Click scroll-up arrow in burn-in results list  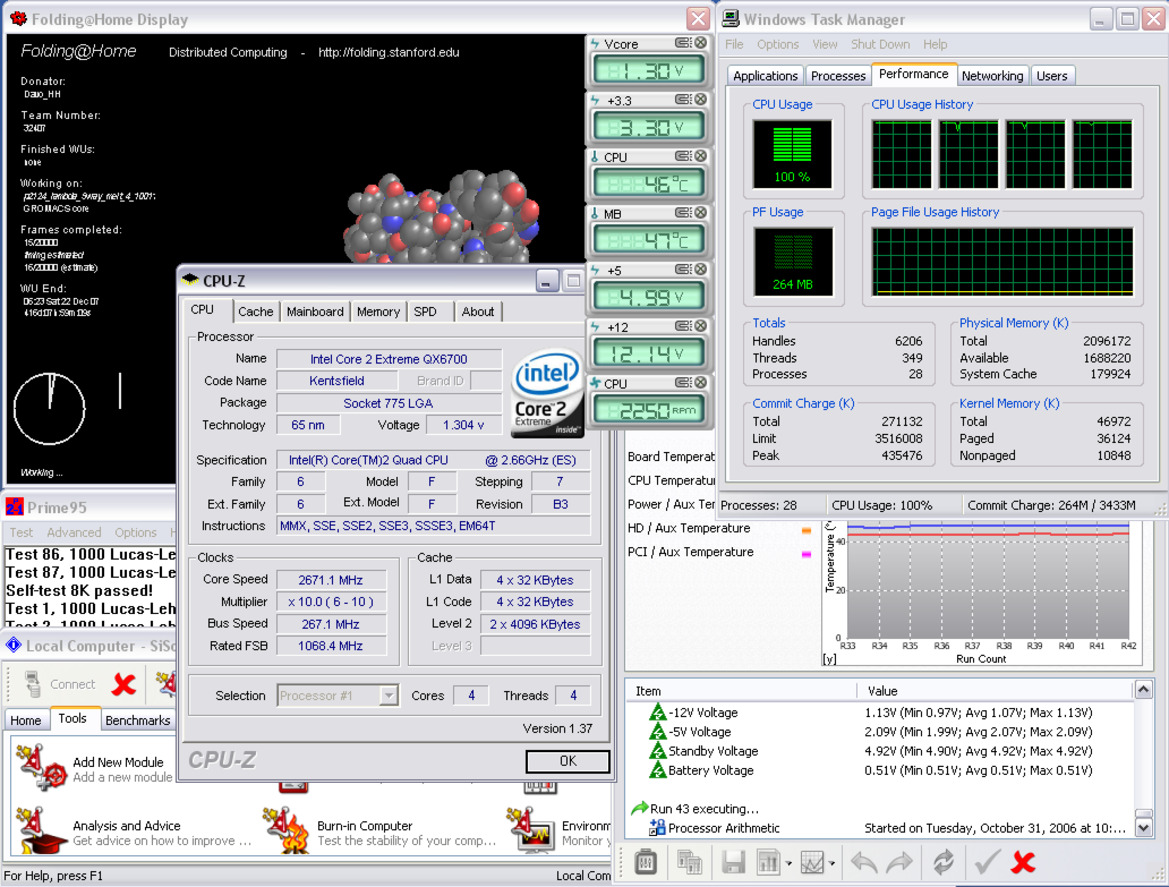tap(1143, 690)
